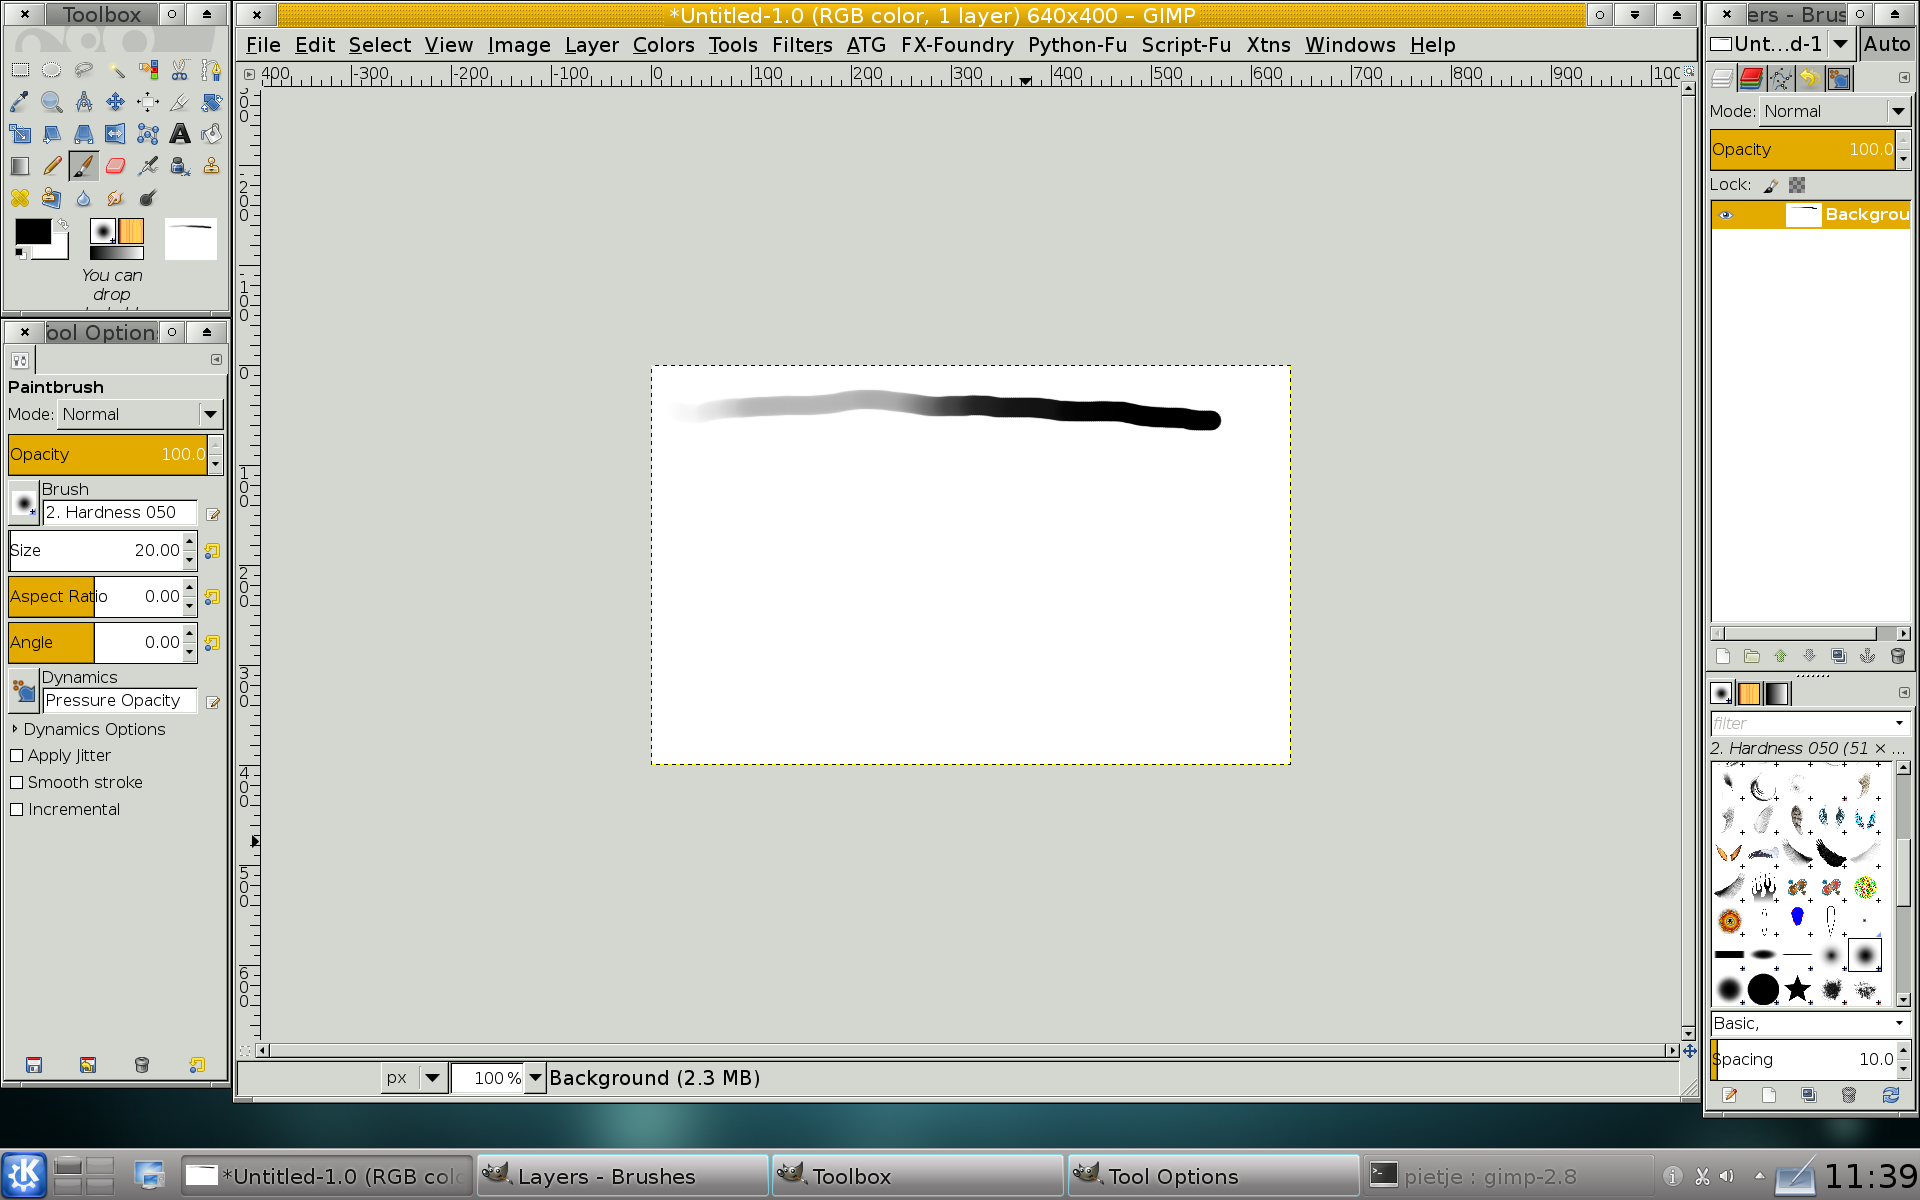Viewport: 1920px width, 1200px height.
Task: Select the Flip tool
Action: point(116,134)
